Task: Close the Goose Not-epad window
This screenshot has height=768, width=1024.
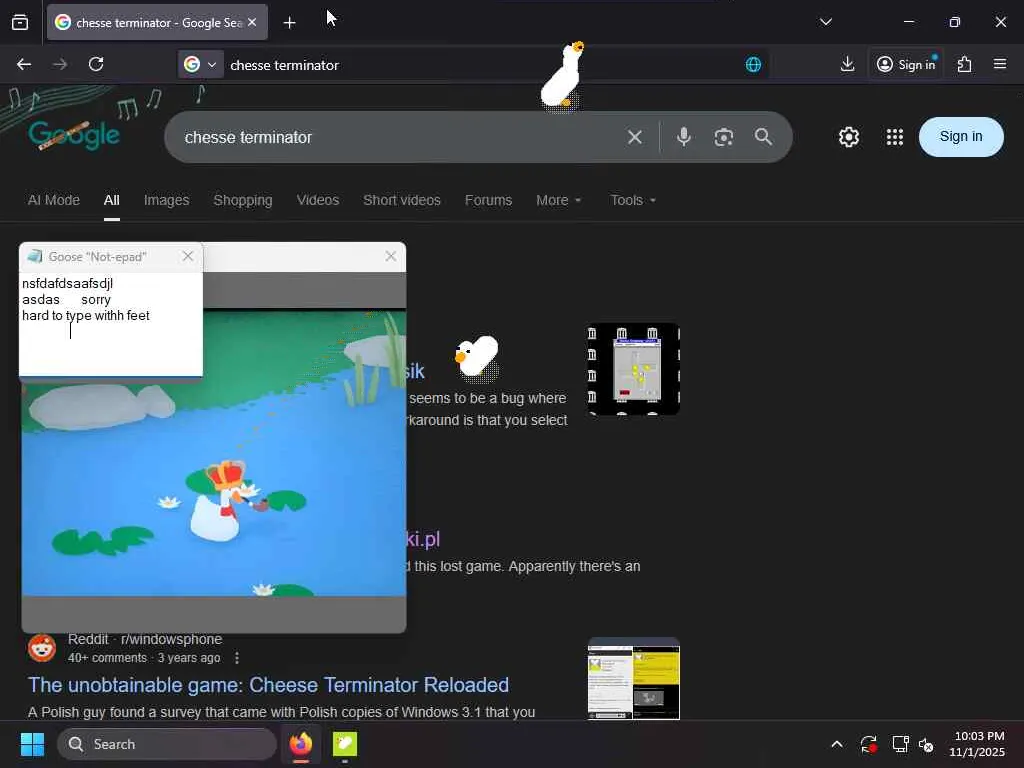Action: [x=188, y=256]
